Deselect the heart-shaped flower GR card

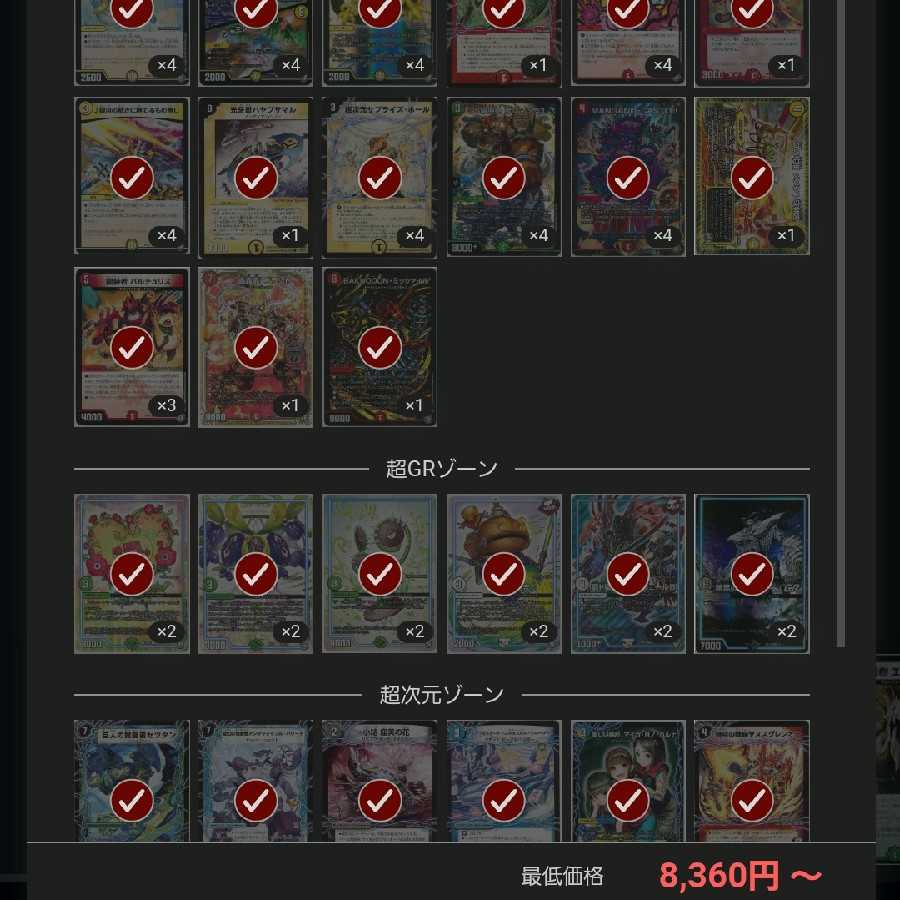click(x=131, y=573)
